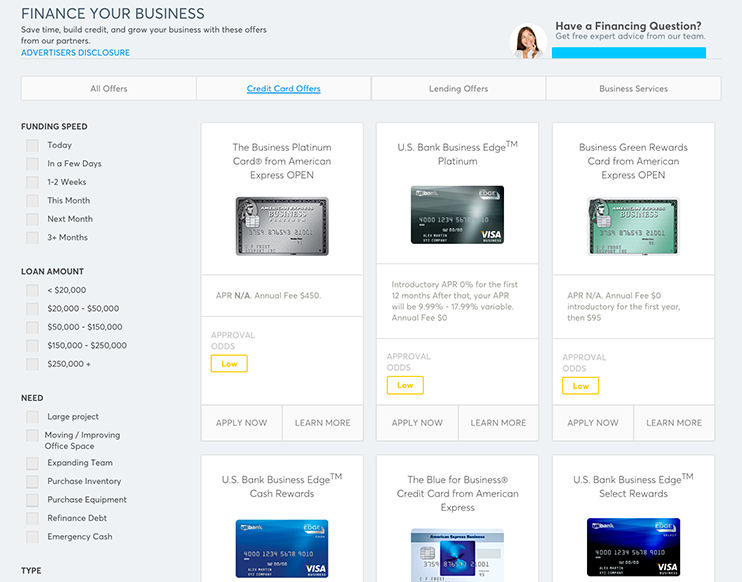The image size is (742, 582).
Task: Click the Business Green Rewards card image
Action: 633,226
